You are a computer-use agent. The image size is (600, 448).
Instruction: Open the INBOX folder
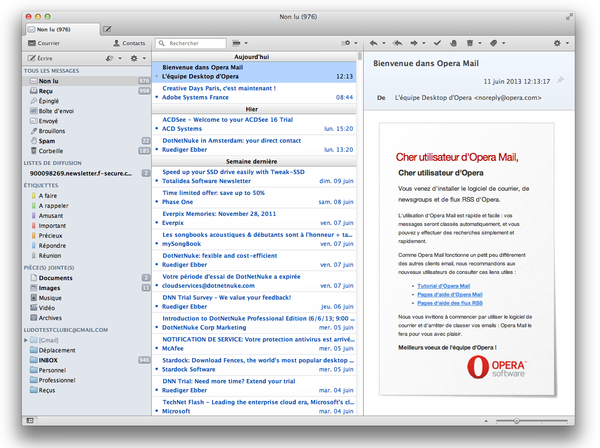point(86,360)
